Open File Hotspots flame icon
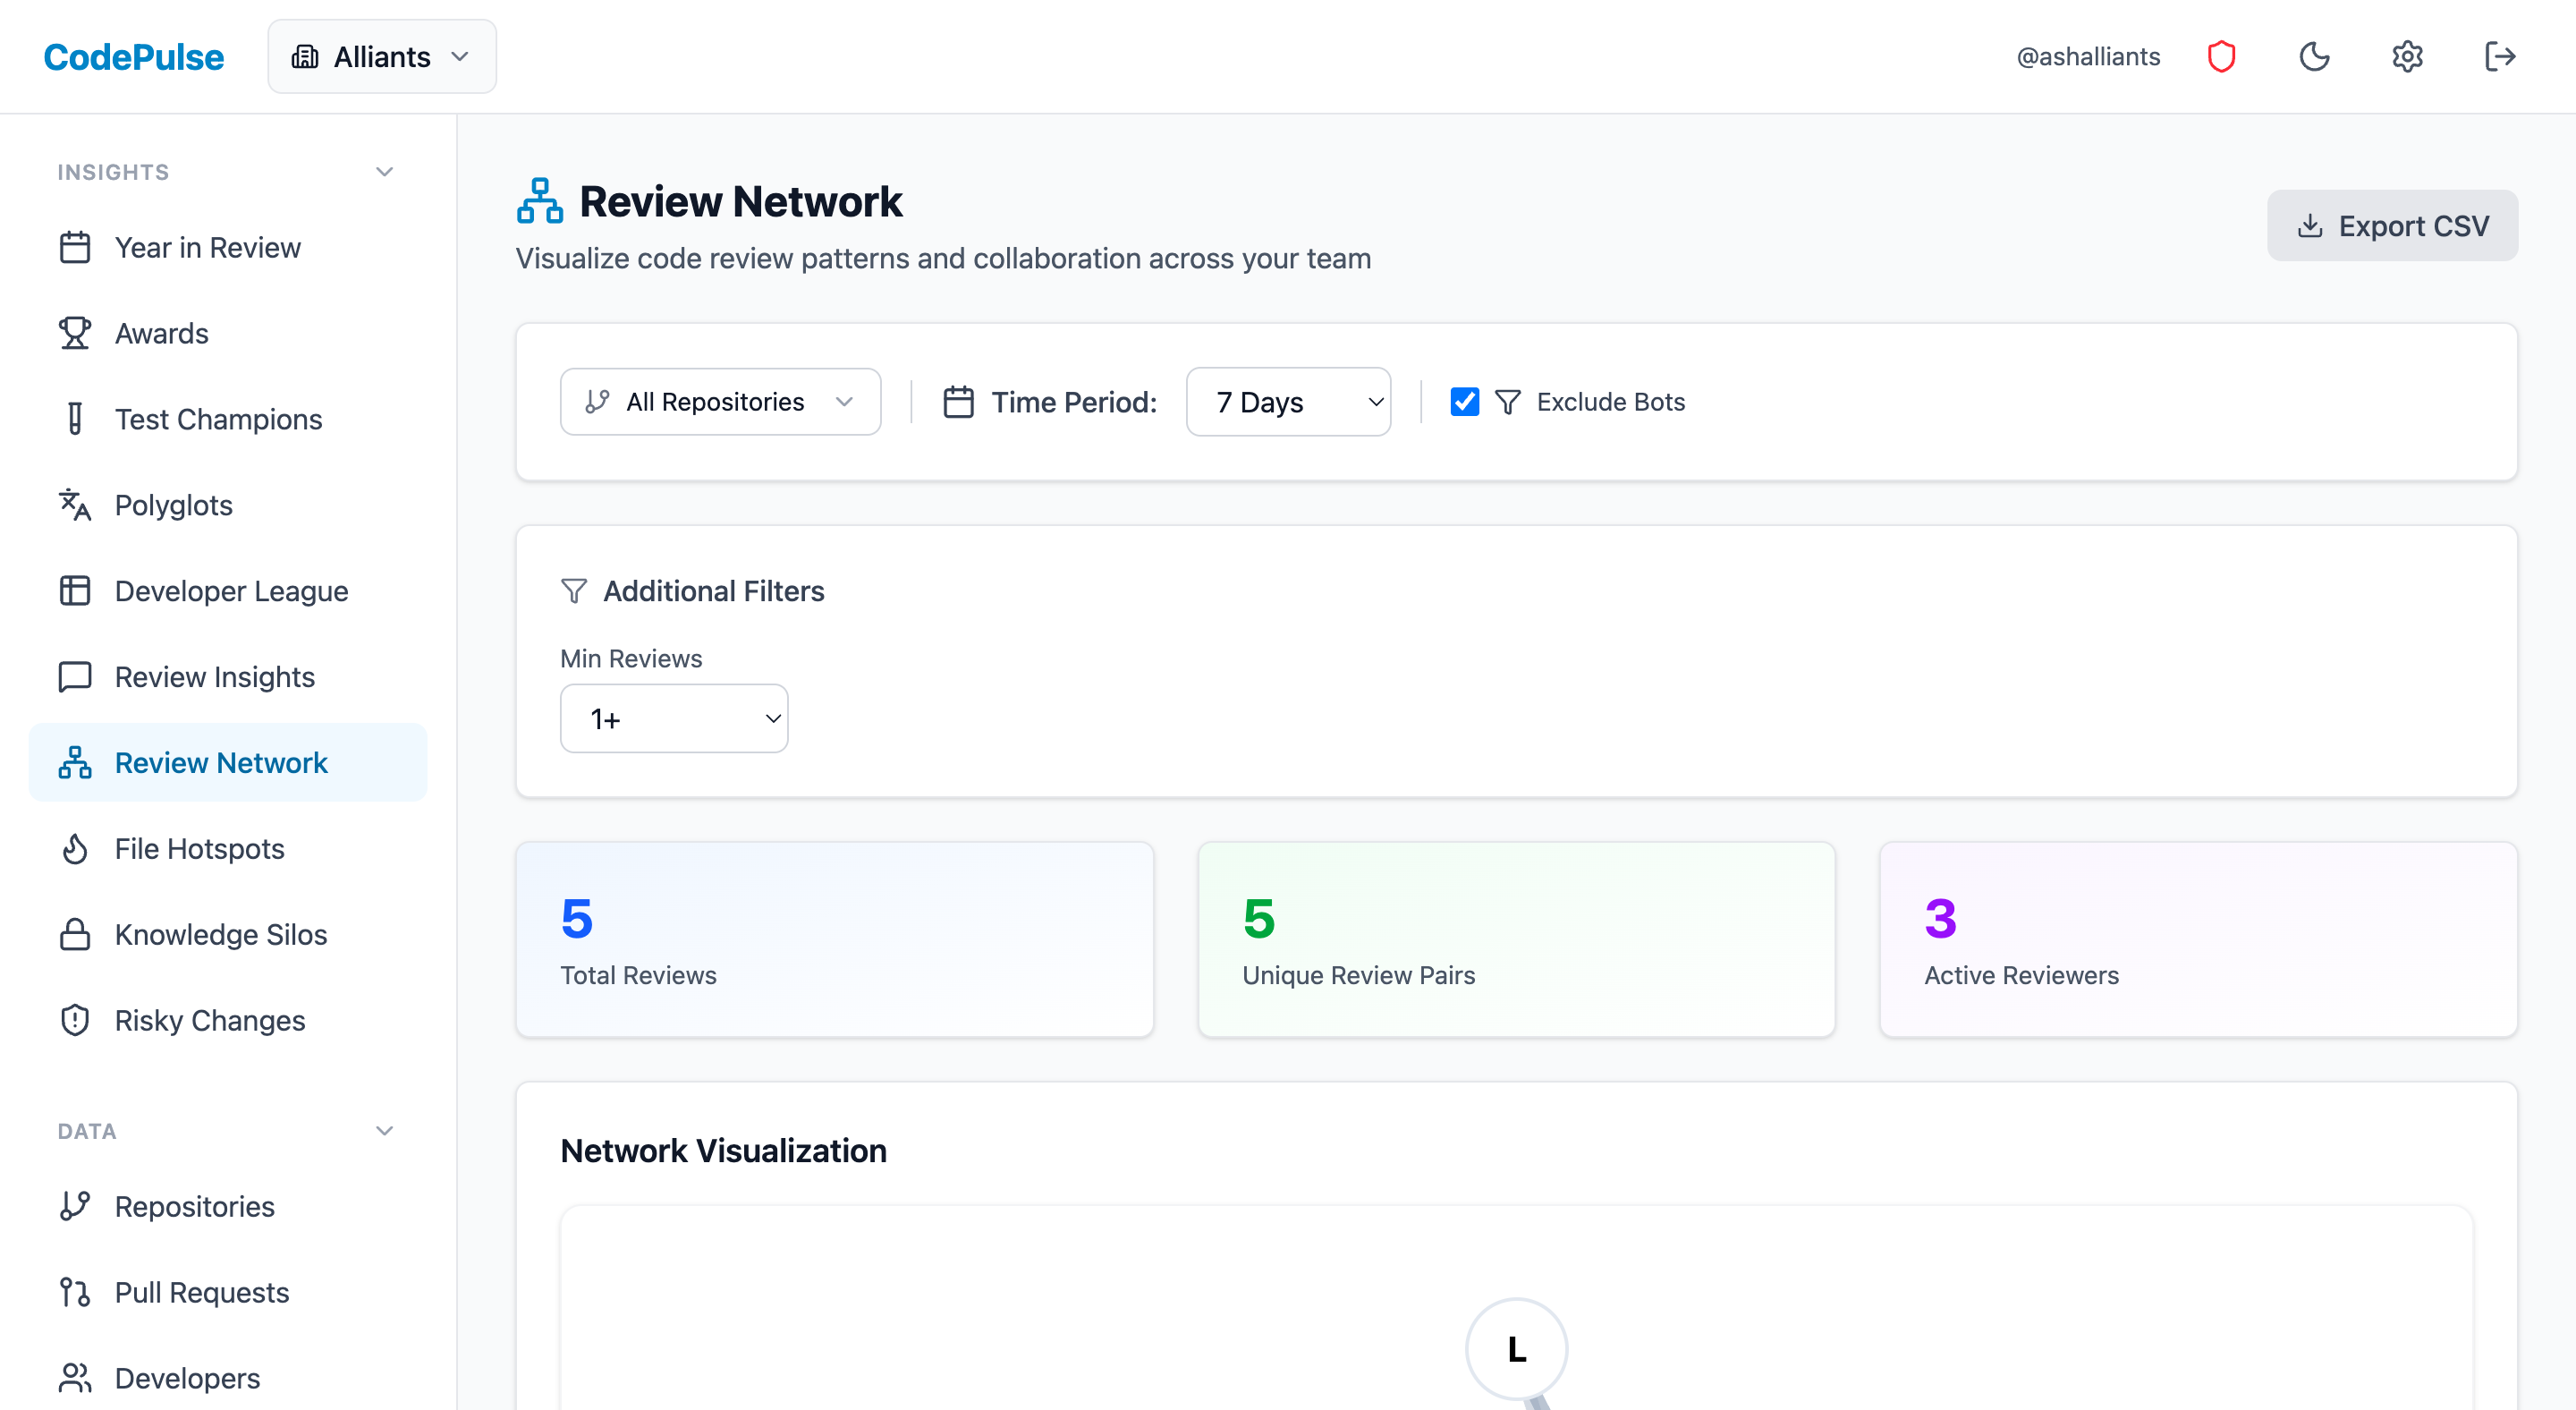The height and width of the screenshot is (1410, 2576). tap(75, 848)
